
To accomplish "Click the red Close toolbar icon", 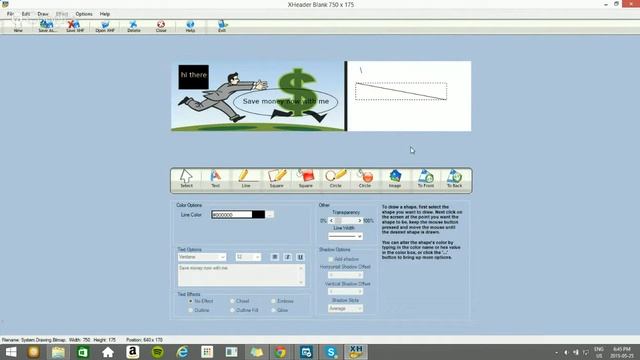I will pyautogui.click(x=161, y=27).
